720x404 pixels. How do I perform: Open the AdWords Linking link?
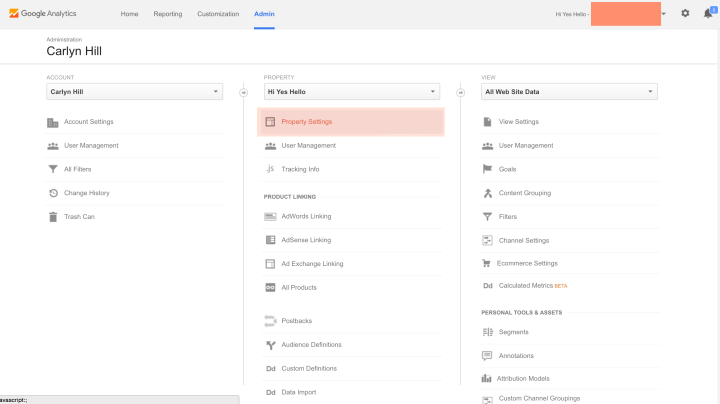pos(306,216)
